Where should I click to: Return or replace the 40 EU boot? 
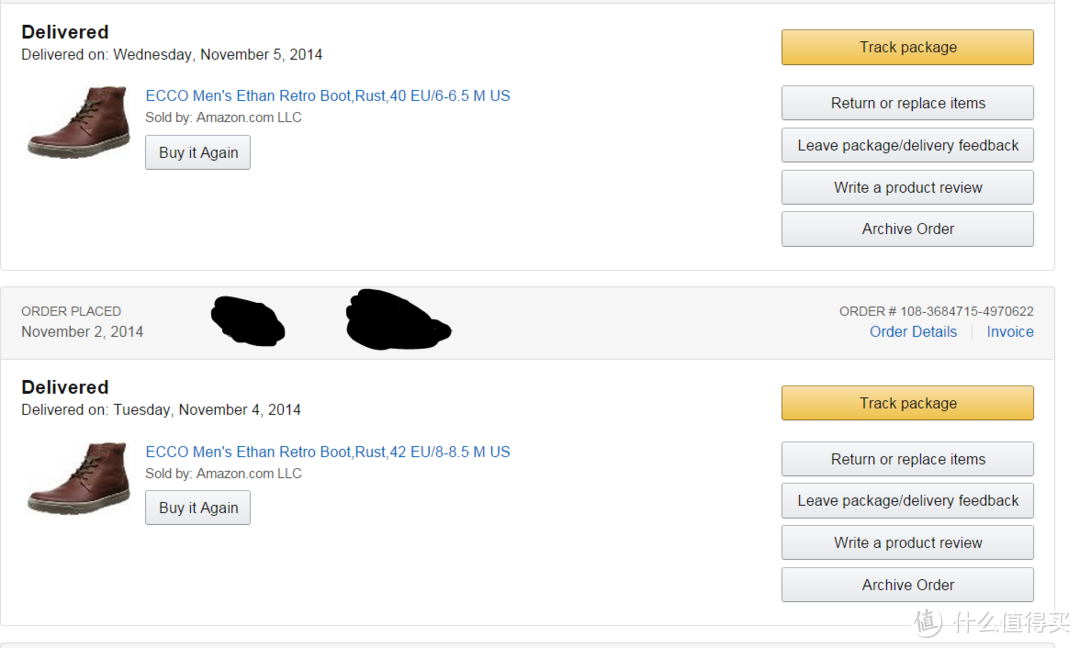907,103
